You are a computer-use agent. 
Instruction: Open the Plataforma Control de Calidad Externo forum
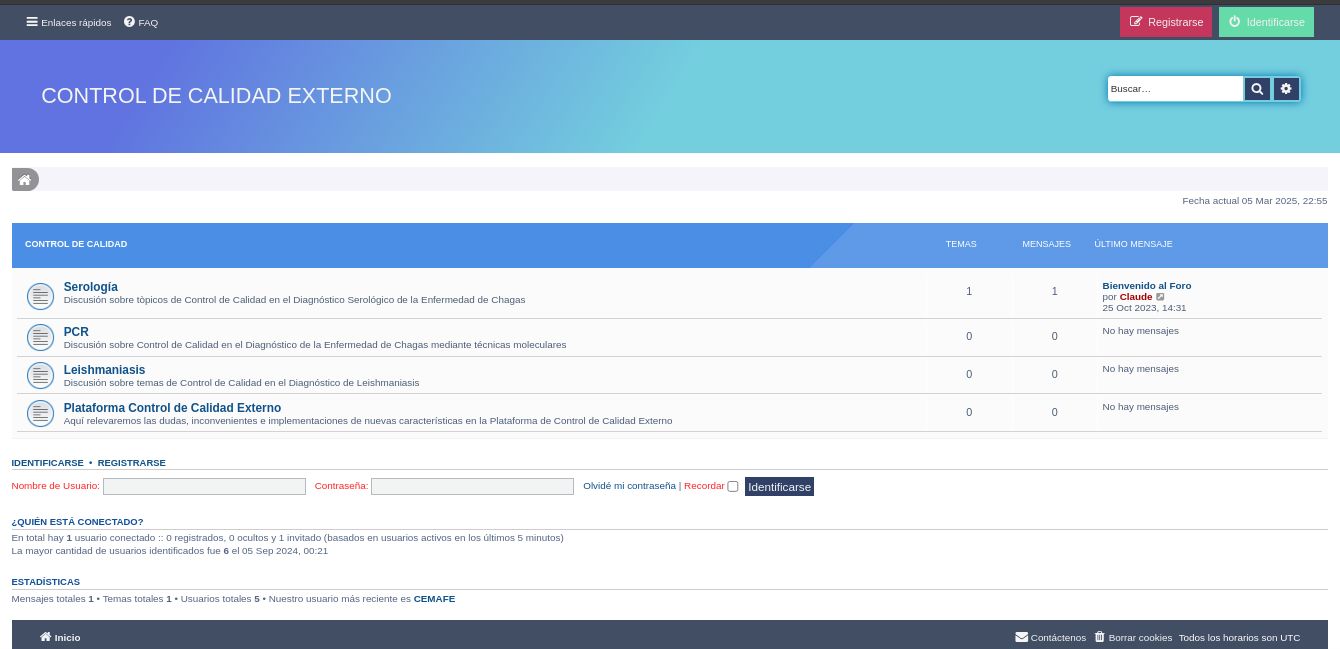172,408
